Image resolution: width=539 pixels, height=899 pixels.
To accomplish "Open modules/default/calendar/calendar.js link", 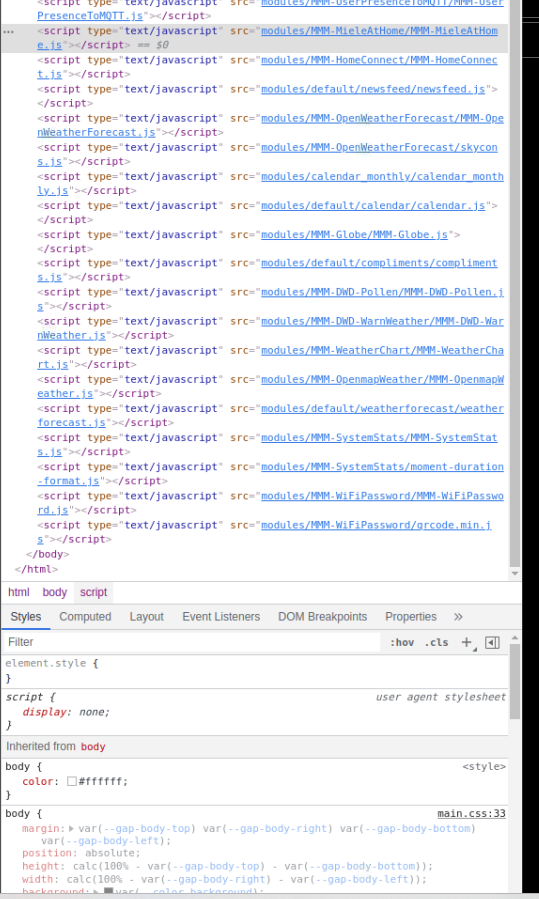I will coord(373,205).
